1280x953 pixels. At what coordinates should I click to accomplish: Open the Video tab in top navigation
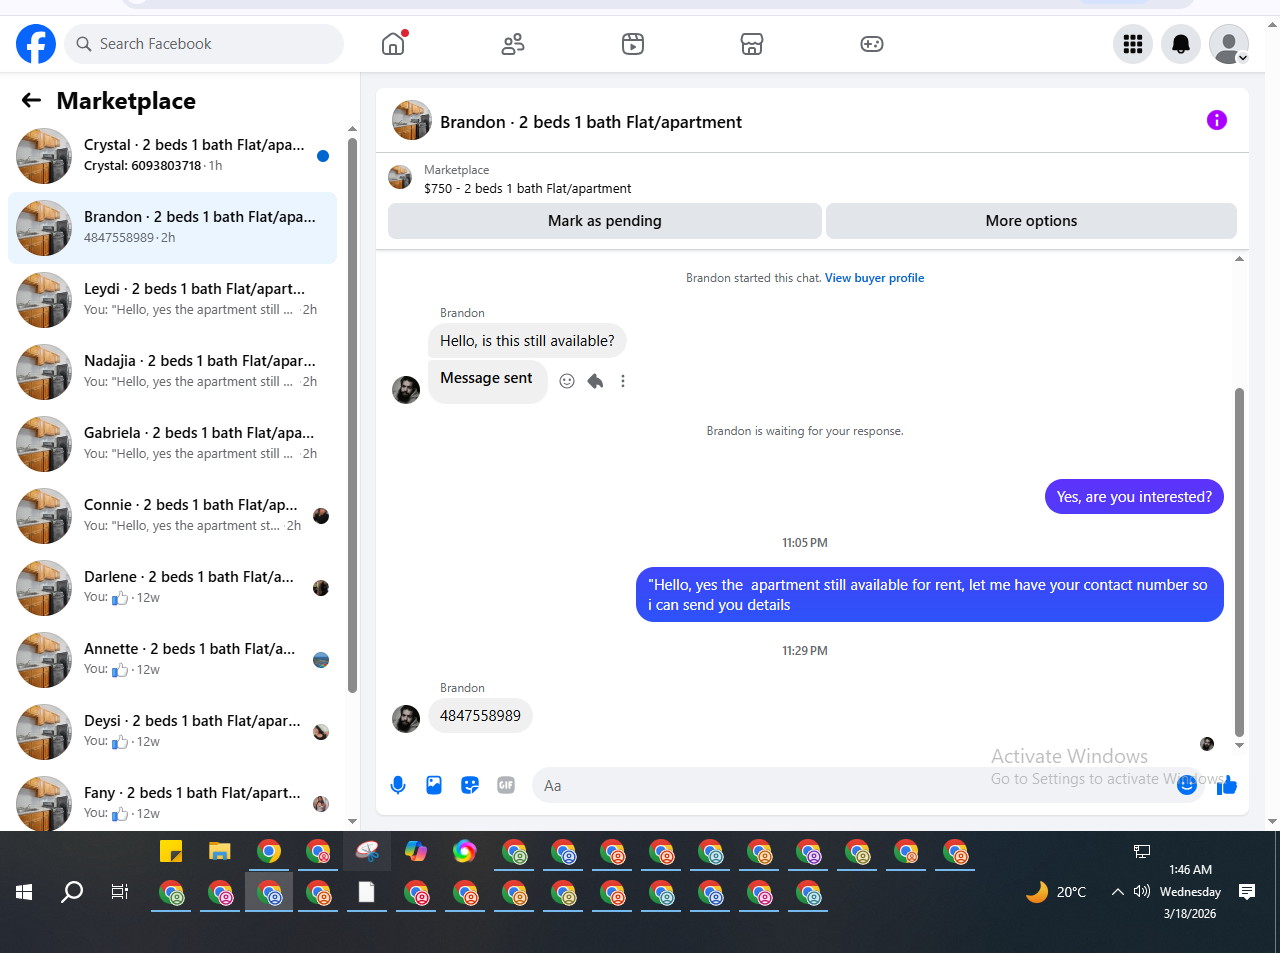633,44
